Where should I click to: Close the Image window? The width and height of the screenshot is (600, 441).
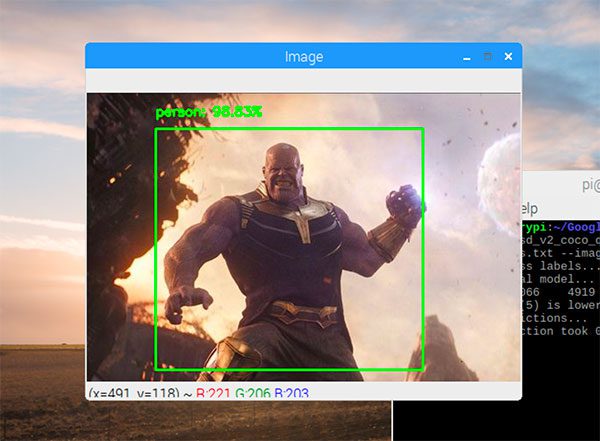point(508,57)
